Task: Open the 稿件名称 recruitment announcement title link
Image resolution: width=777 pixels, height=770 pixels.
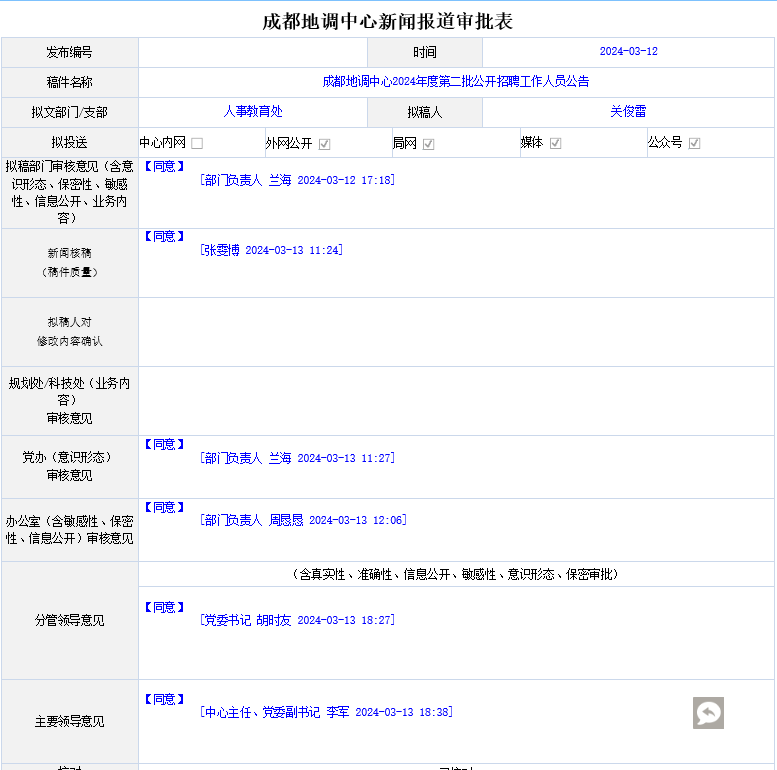Action: click(455, 82)
